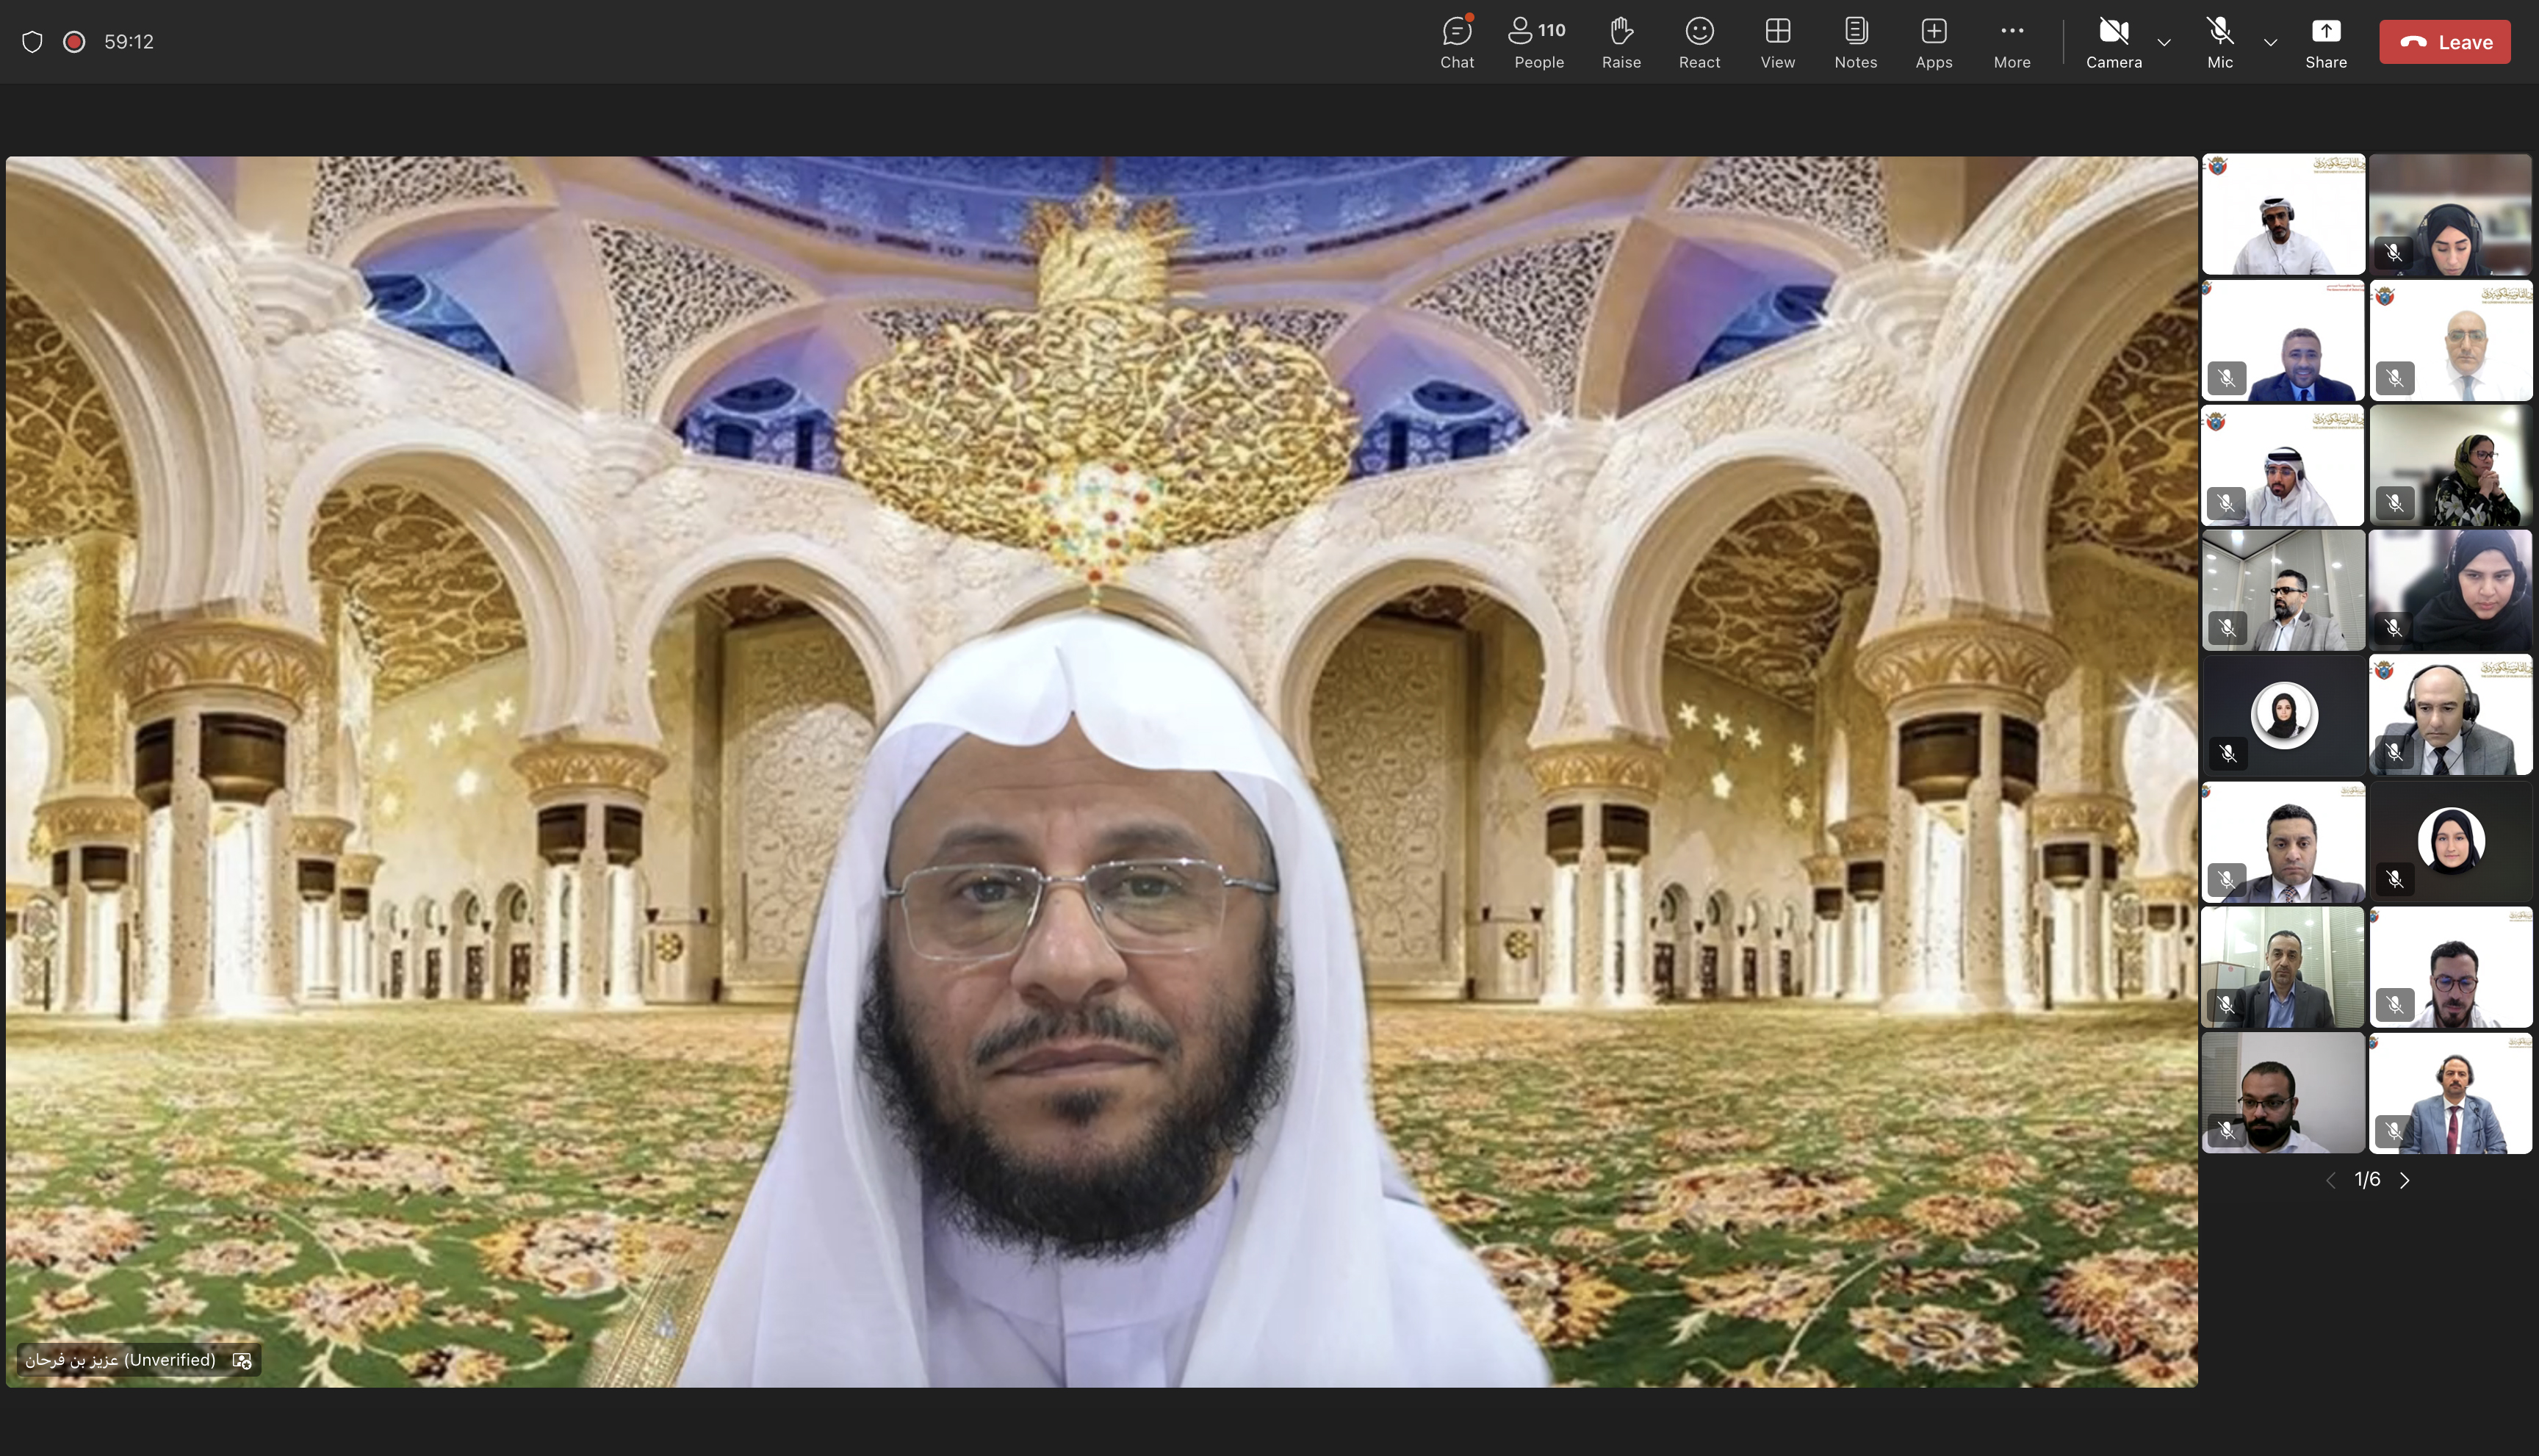2539x1456 pixels.
Task: Click mute icon on left avatar tile
Action: (x=2227, y=753)
